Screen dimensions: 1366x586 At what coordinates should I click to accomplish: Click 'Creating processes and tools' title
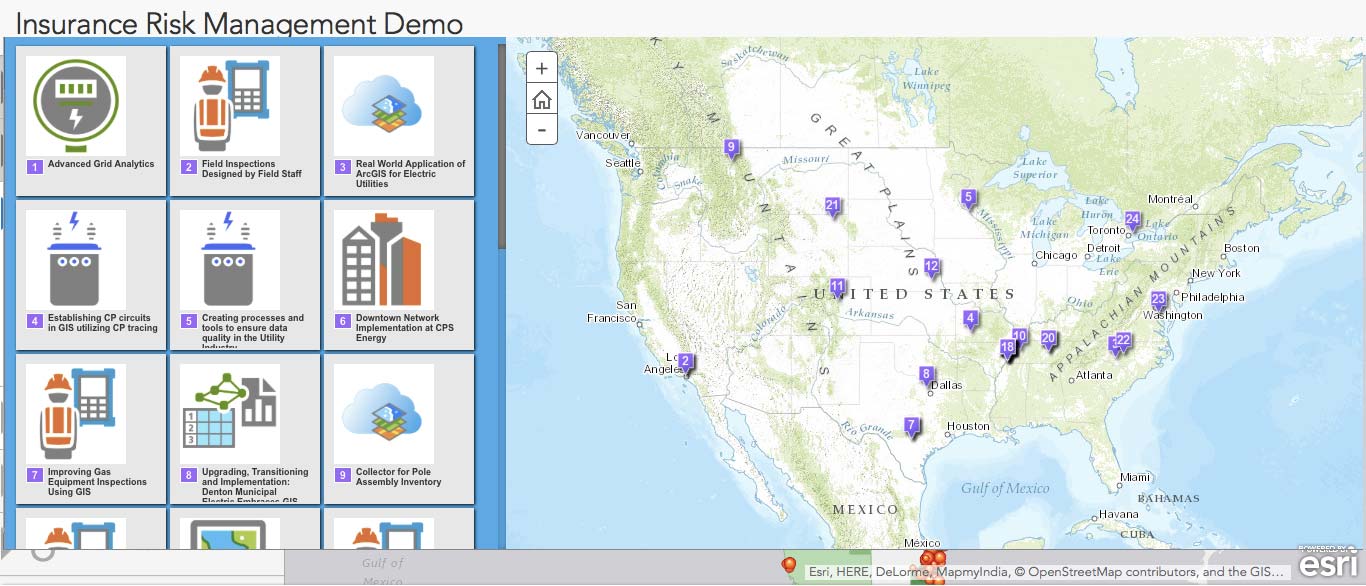coord(253,331)
